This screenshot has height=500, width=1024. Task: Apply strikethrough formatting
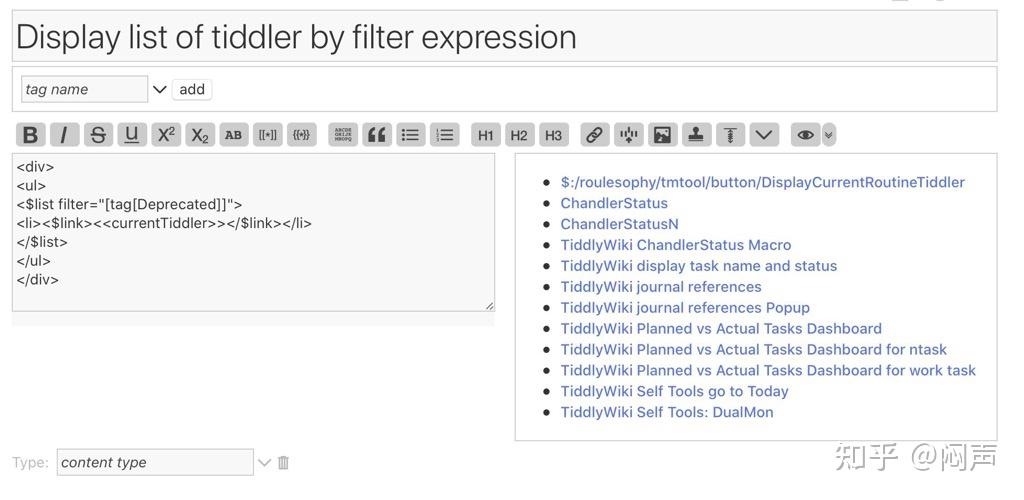98,135
